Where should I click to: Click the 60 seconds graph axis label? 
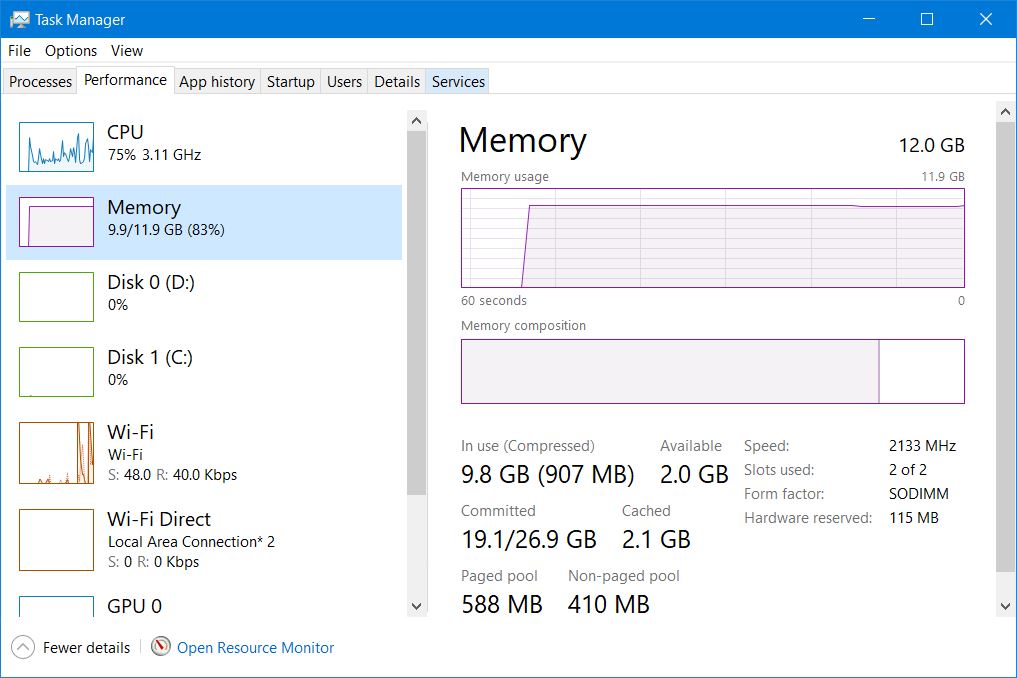494,300
